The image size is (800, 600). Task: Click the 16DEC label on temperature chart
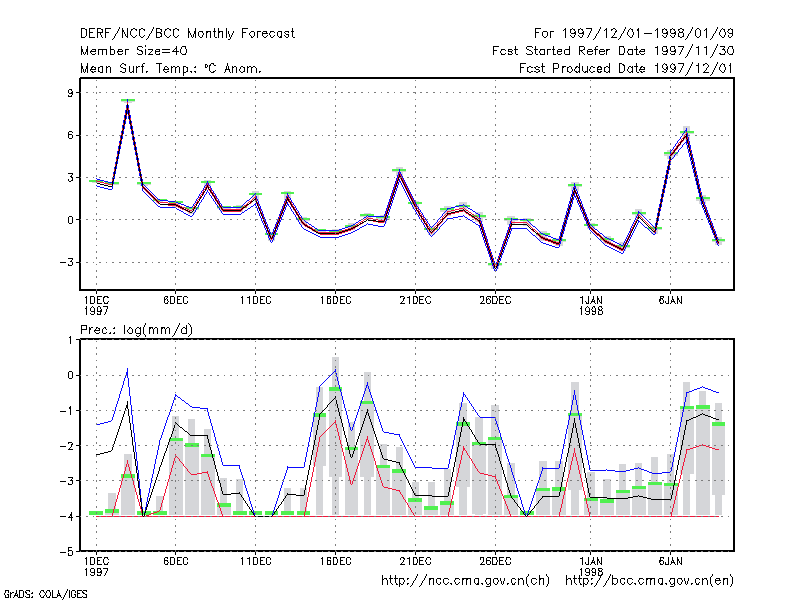(x=336, y=301)
